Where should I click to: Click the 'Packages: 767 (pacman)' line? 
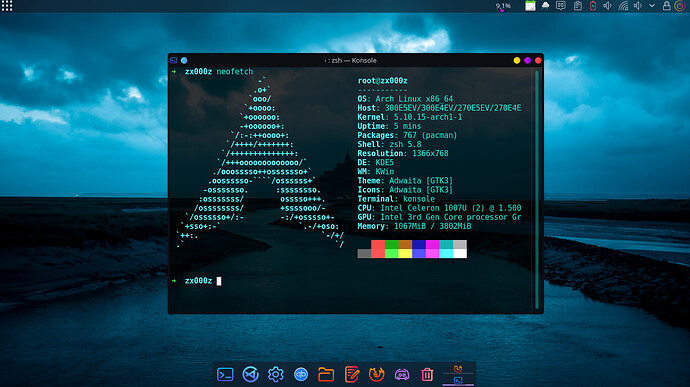[407, 135]
